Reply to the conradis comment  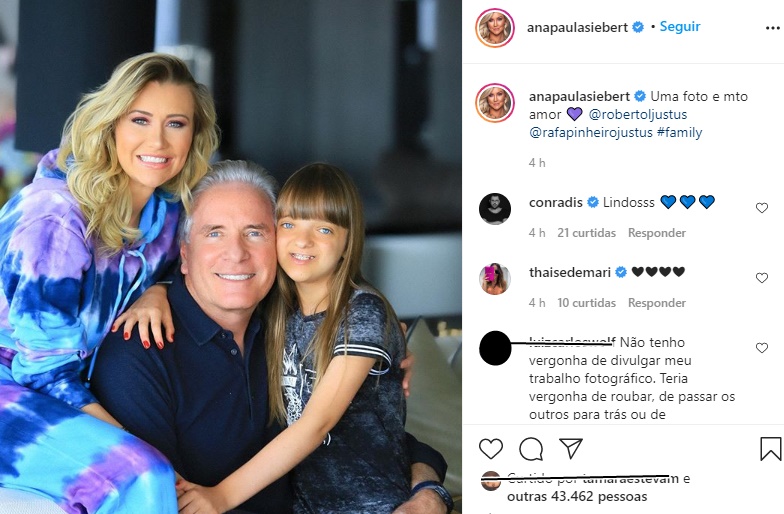[656, 233]
